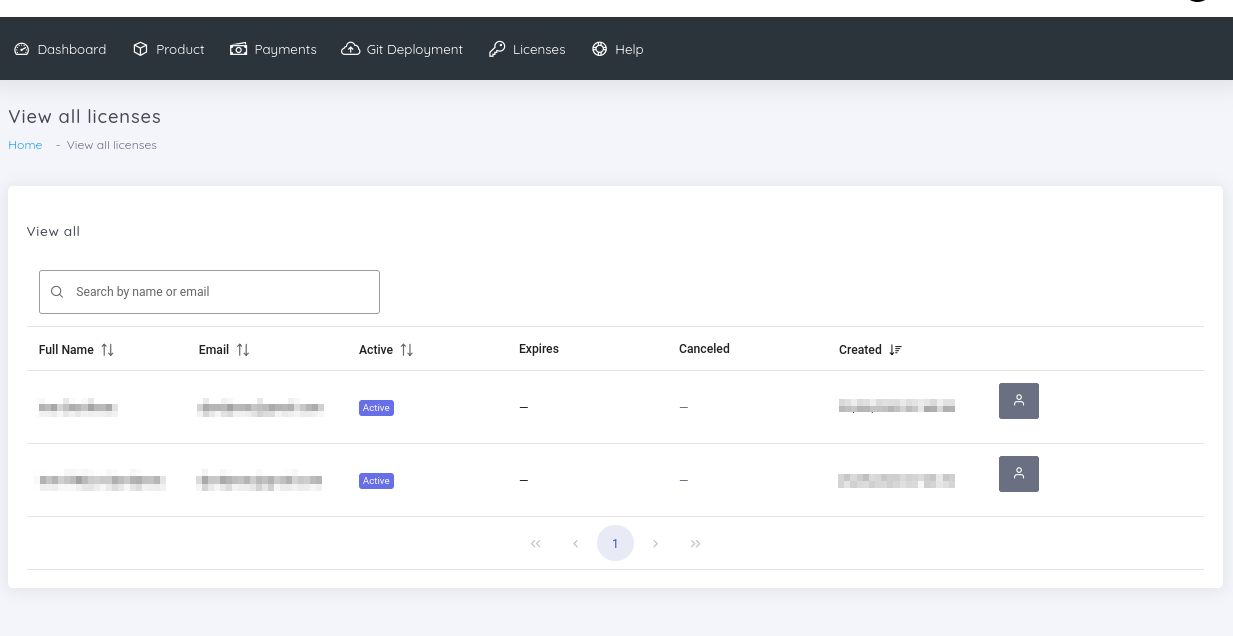The width and height of the screenshot is (1233, 636).
Task: Click the magnifier icon in the search box
Action: point(57,292)
